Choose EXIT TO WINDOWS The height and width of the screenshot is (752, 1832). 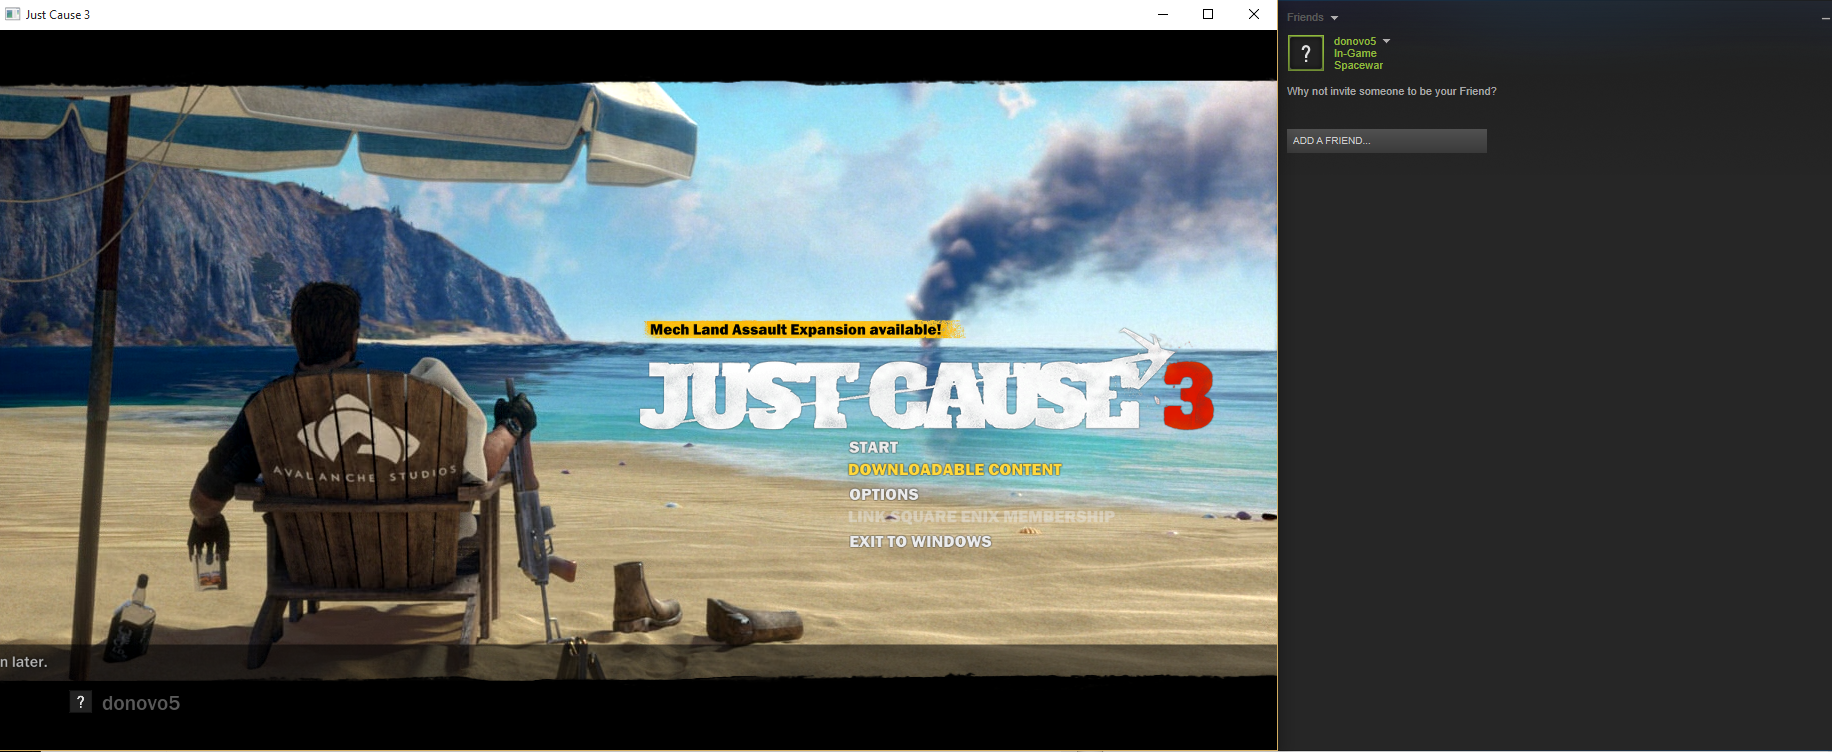[920, 542]
